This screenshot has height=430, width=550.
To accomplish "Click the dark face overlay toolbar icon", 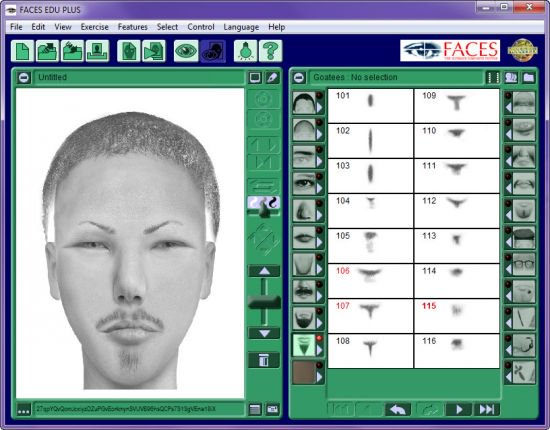I will pos(213,51).
